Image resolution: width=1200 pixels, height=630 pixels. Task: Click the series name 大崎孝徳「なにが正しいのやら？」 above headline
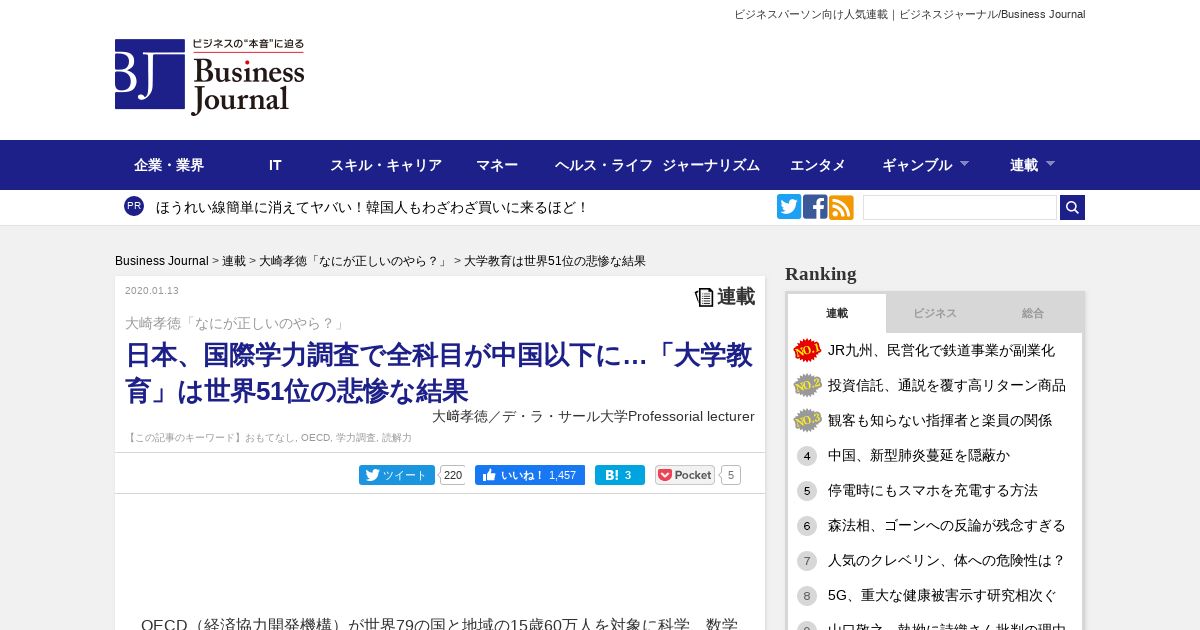[235, 323]
